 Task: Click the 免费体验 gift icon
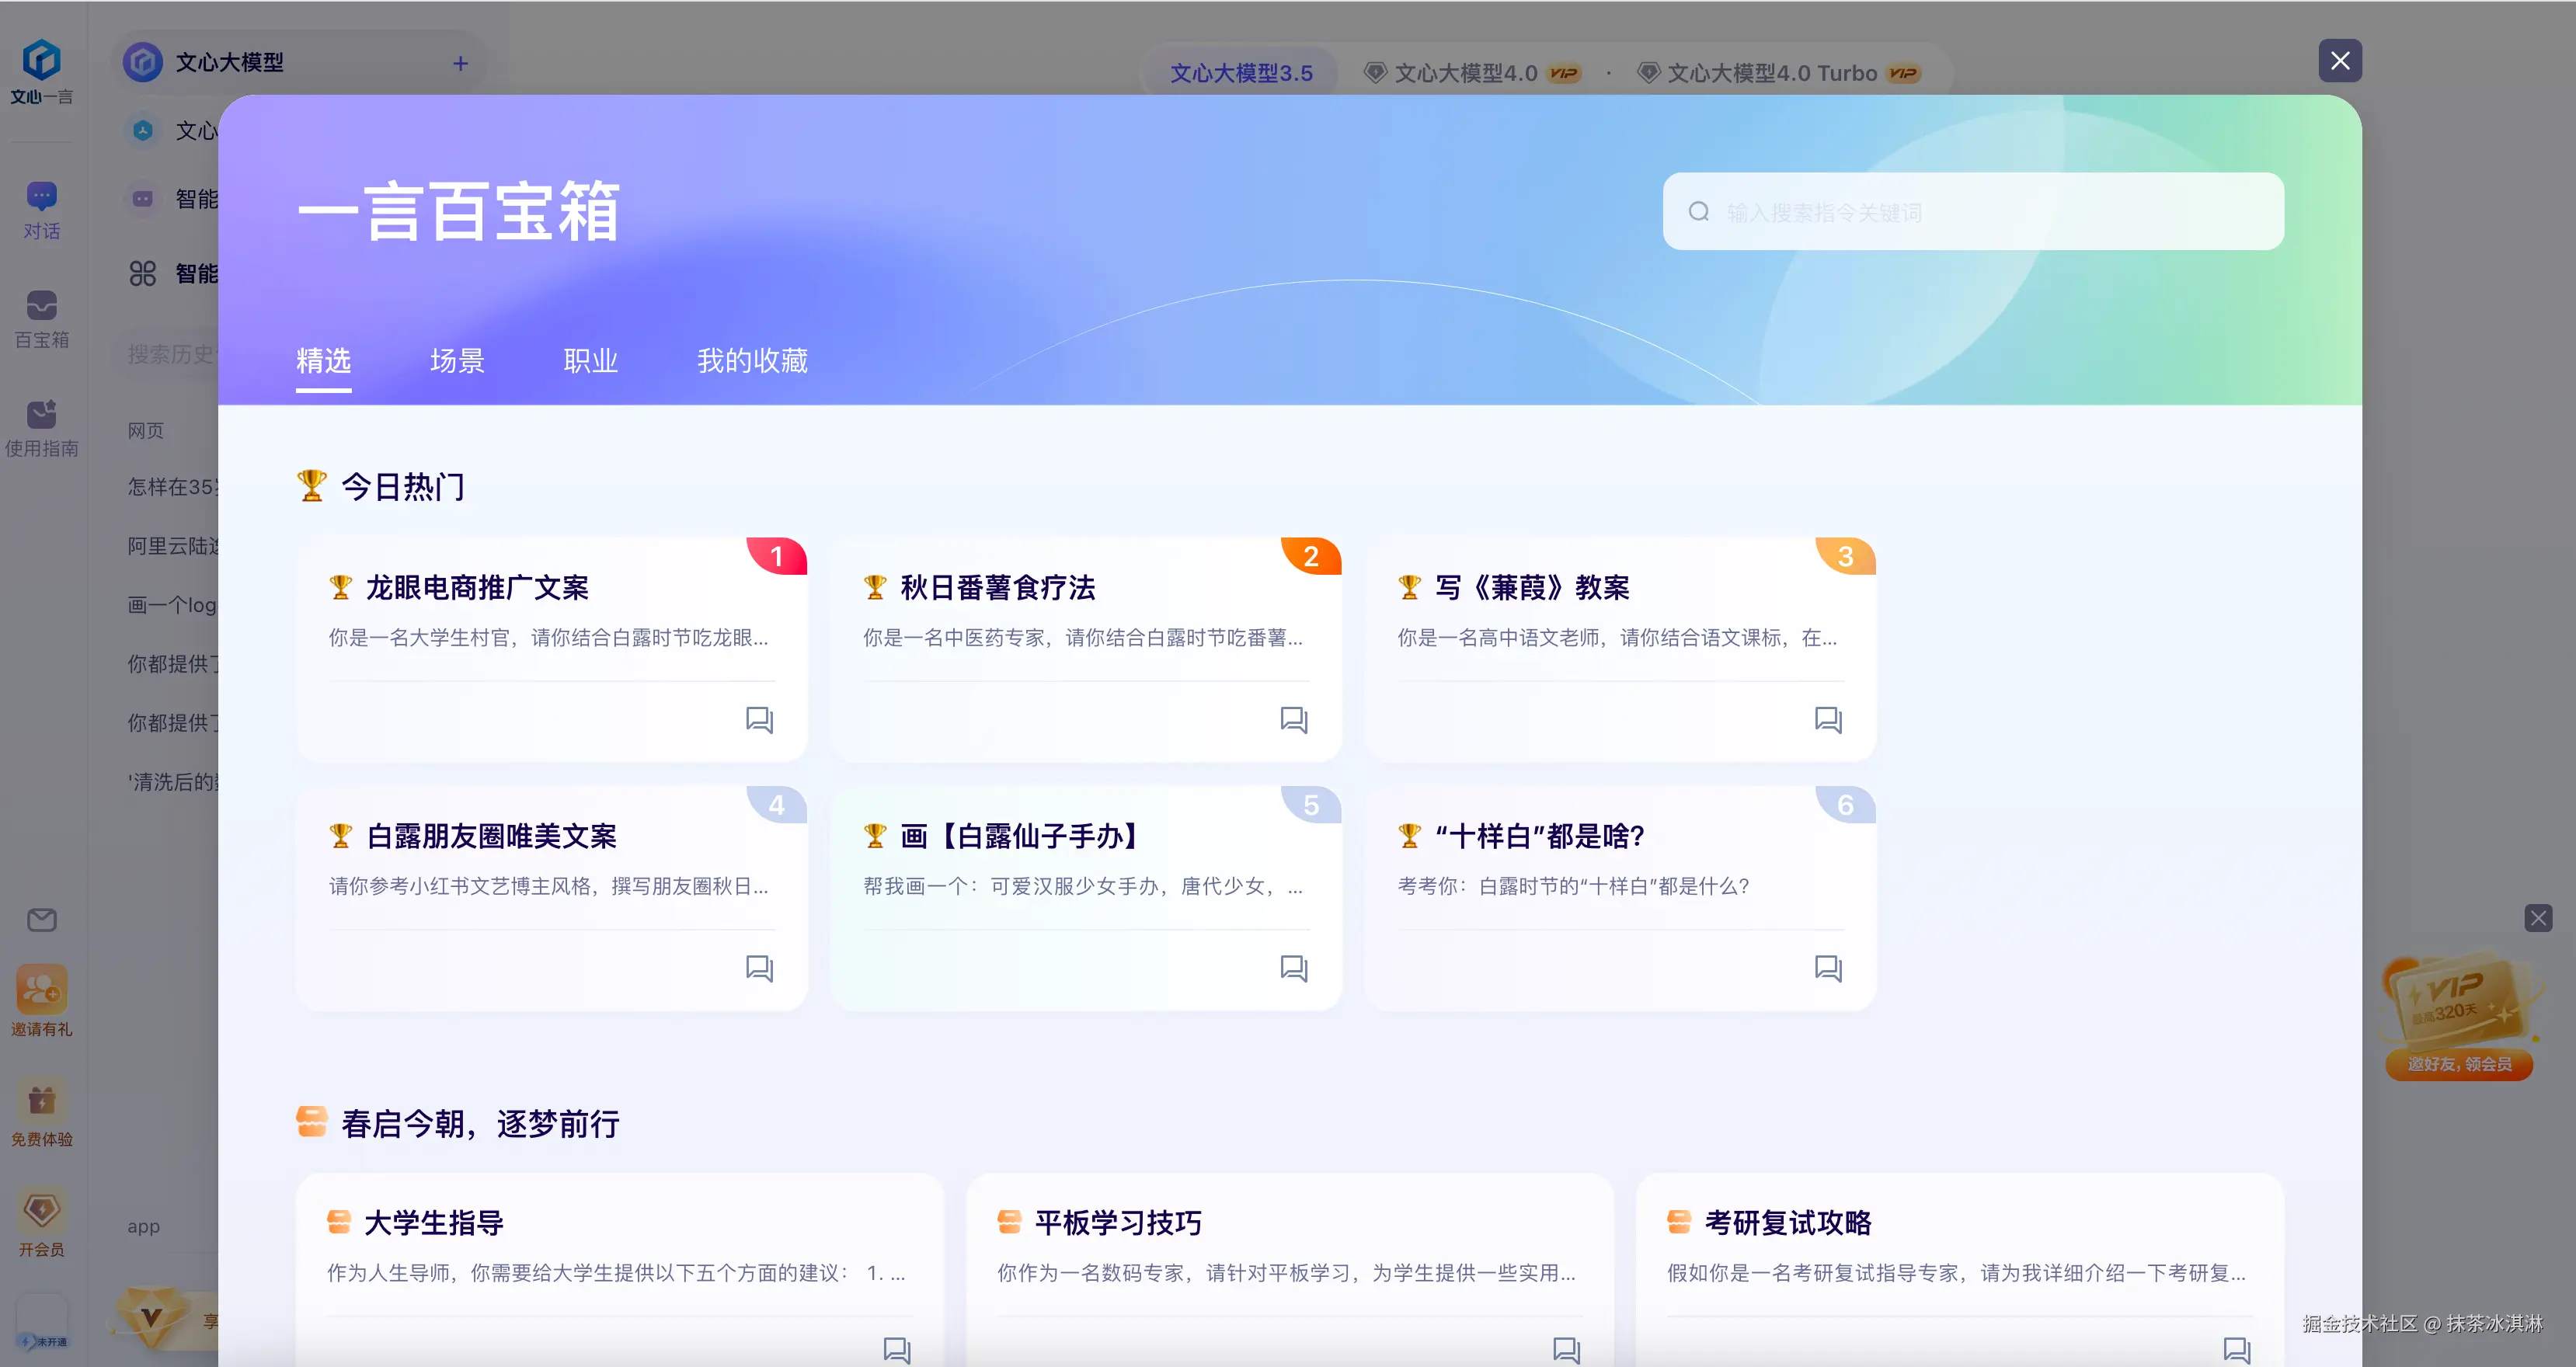[41, 1101]
